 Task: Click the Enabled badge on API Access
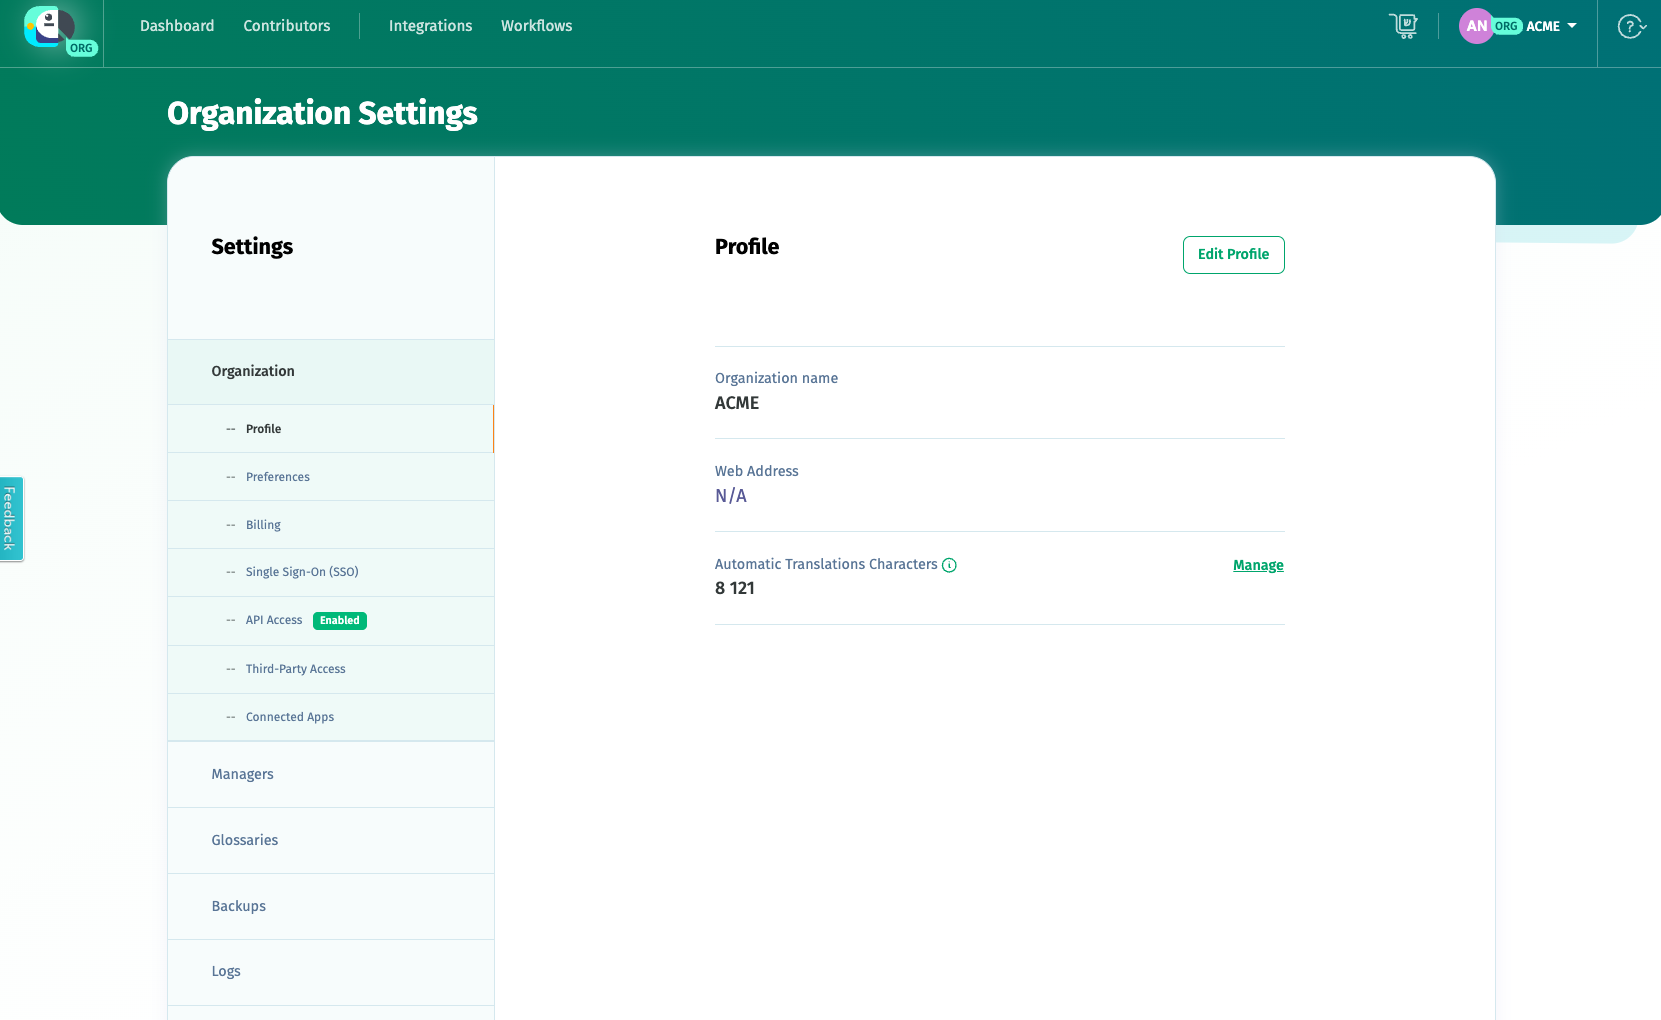tap(340, 621)
